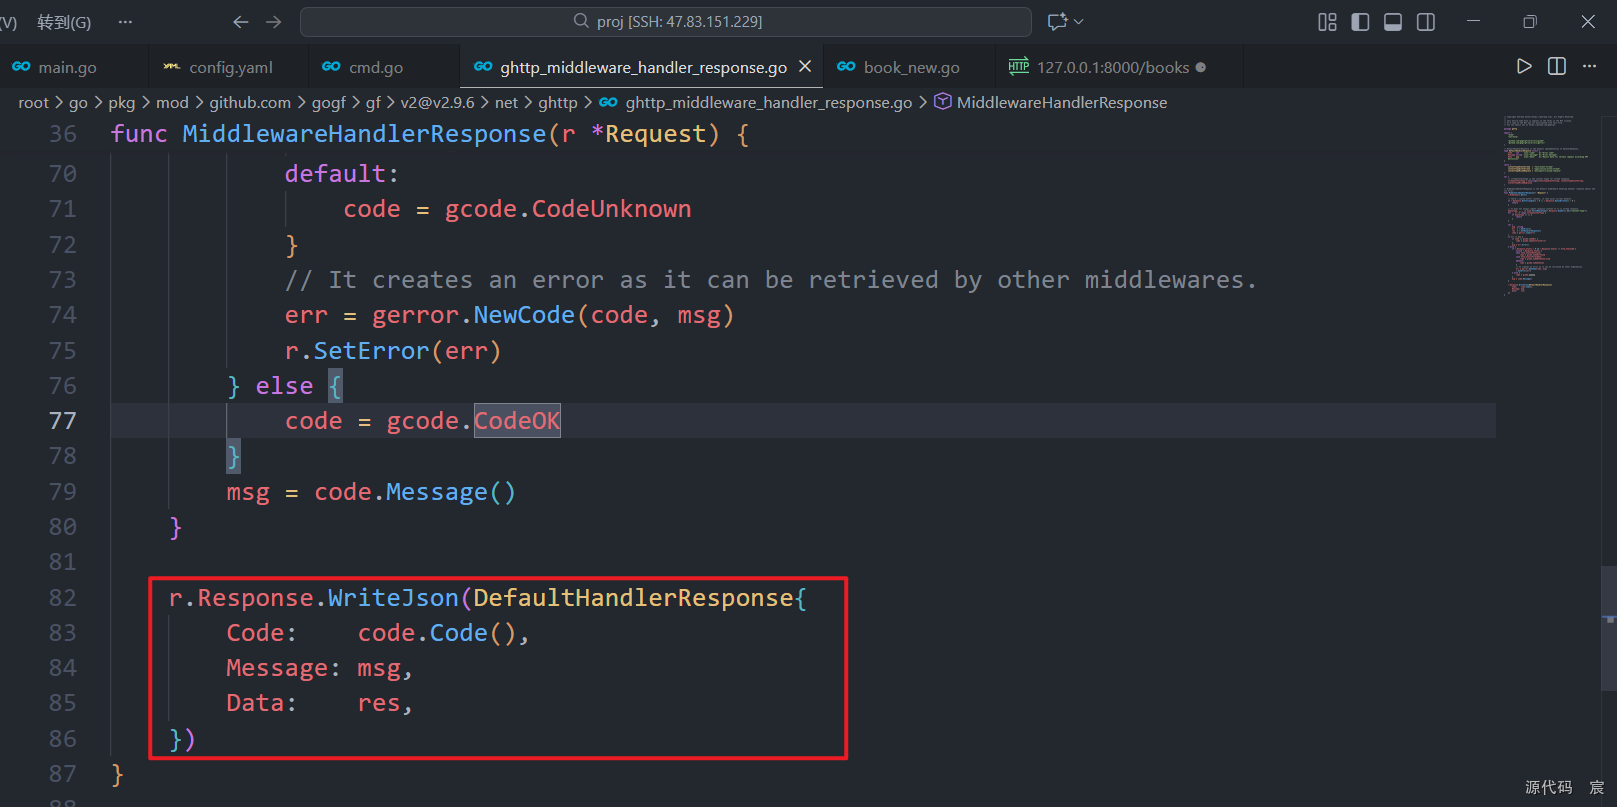Restore down the window
The height and width of the screenshot is (807, 1617).
(x=1529, y=21)
